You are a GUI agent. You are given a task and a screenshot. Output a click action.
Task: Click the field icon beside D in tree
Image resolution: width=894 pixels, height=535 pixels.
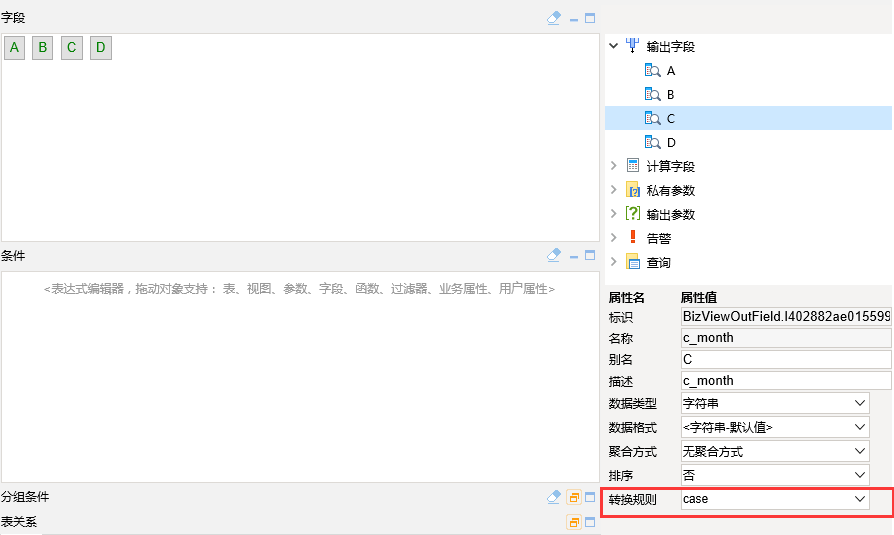(x=653, y=142)
